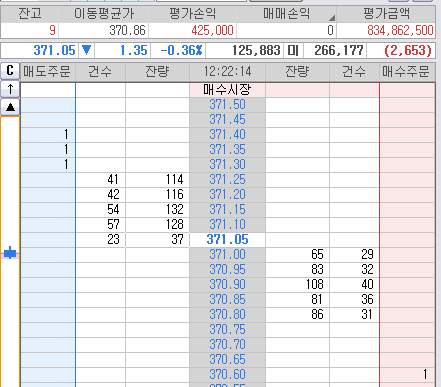The image size is (441, 387).
Task: Click buy order cell showing 1 at 370.60
Action: pos(407,375)
